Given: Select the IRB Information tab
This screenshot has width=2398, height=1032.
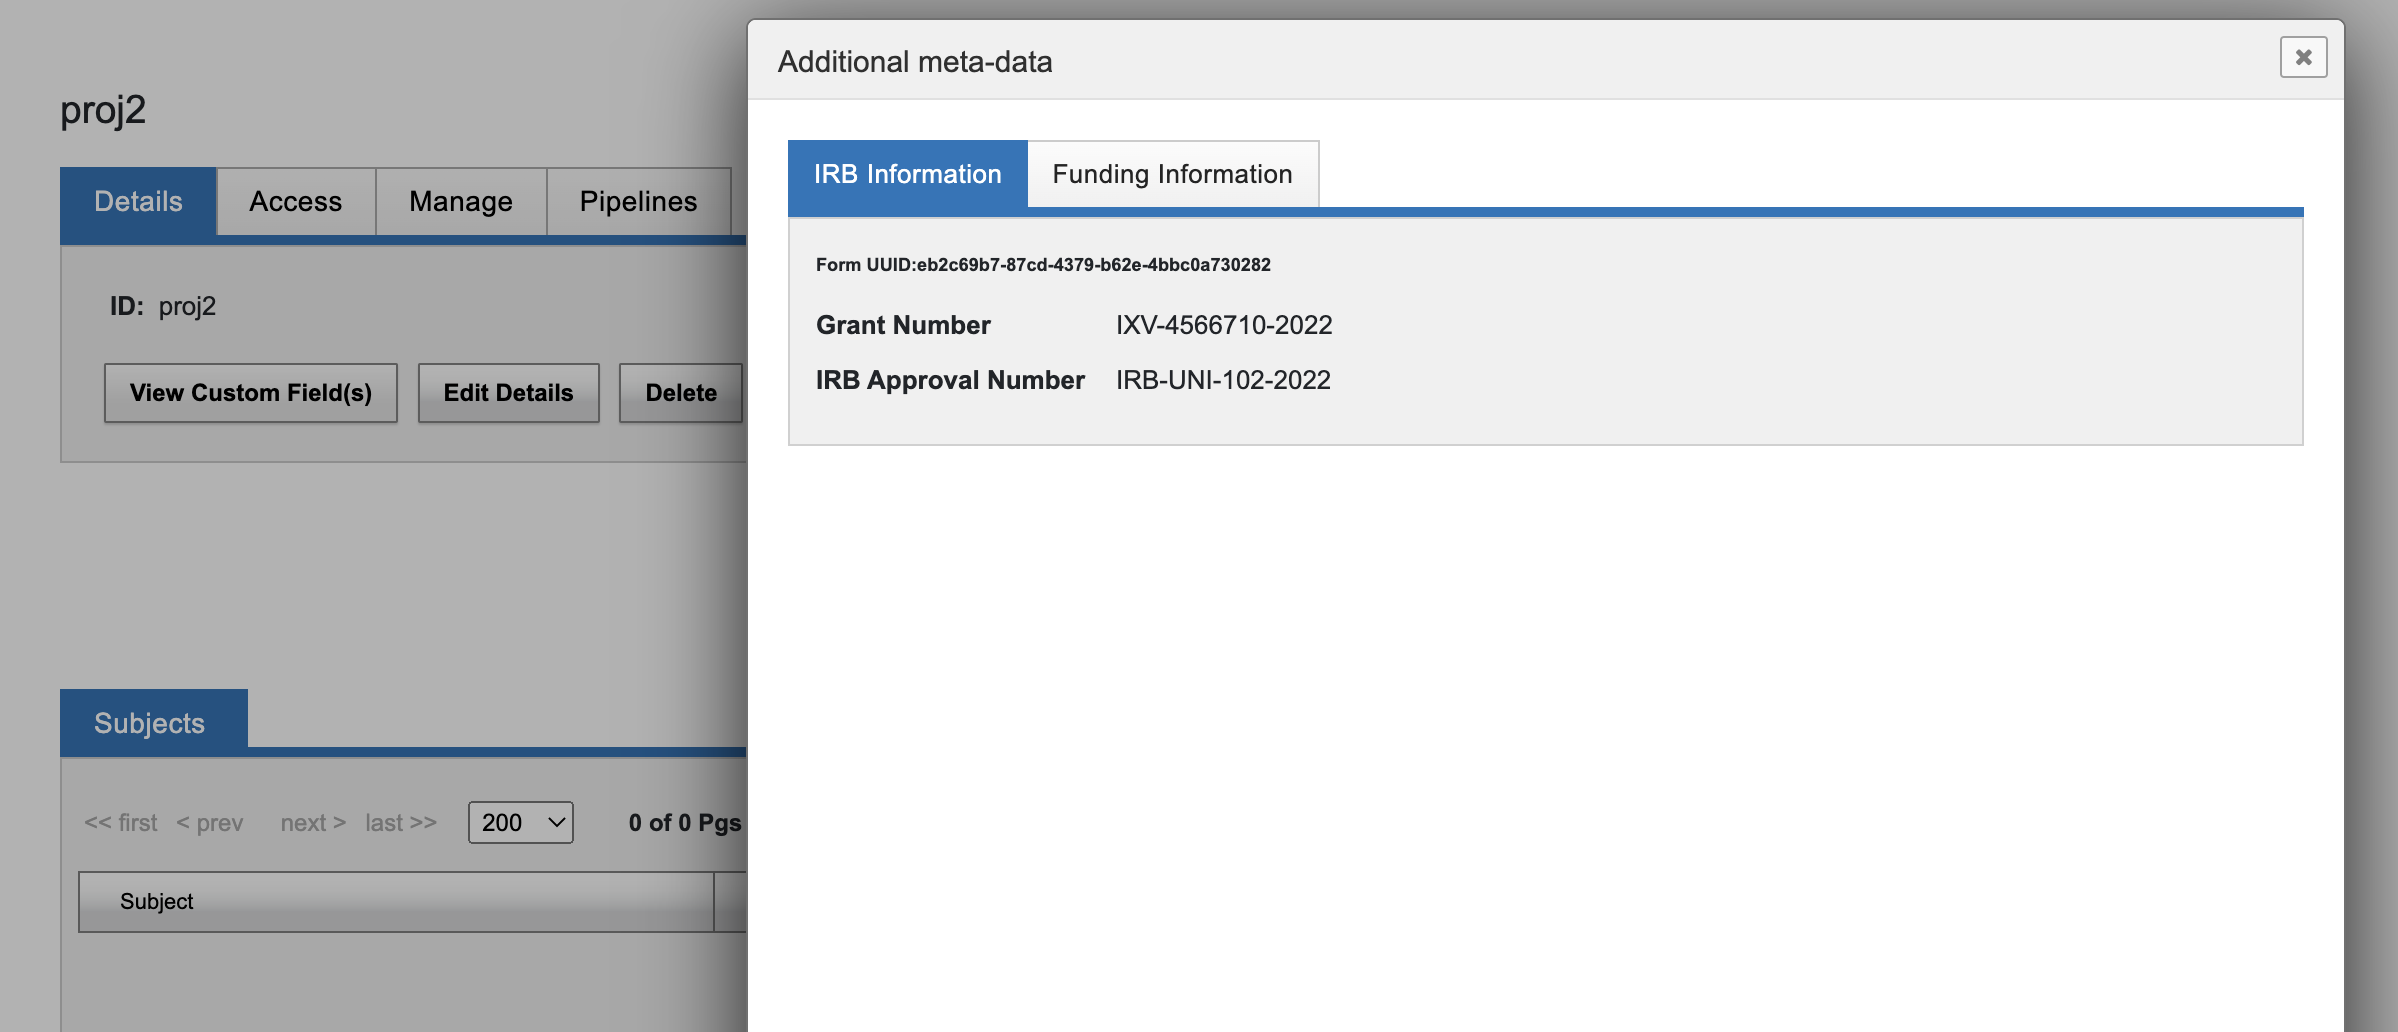Looking at the screenshot, I should pyautogui.click(x=907, y=175).
